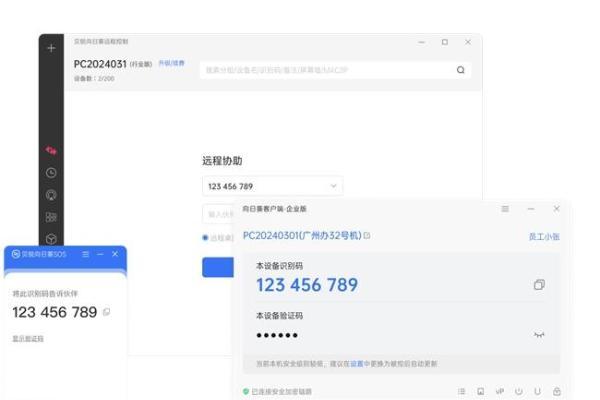Click the edit icon beside PC20240301 device name

click(367, 236)
